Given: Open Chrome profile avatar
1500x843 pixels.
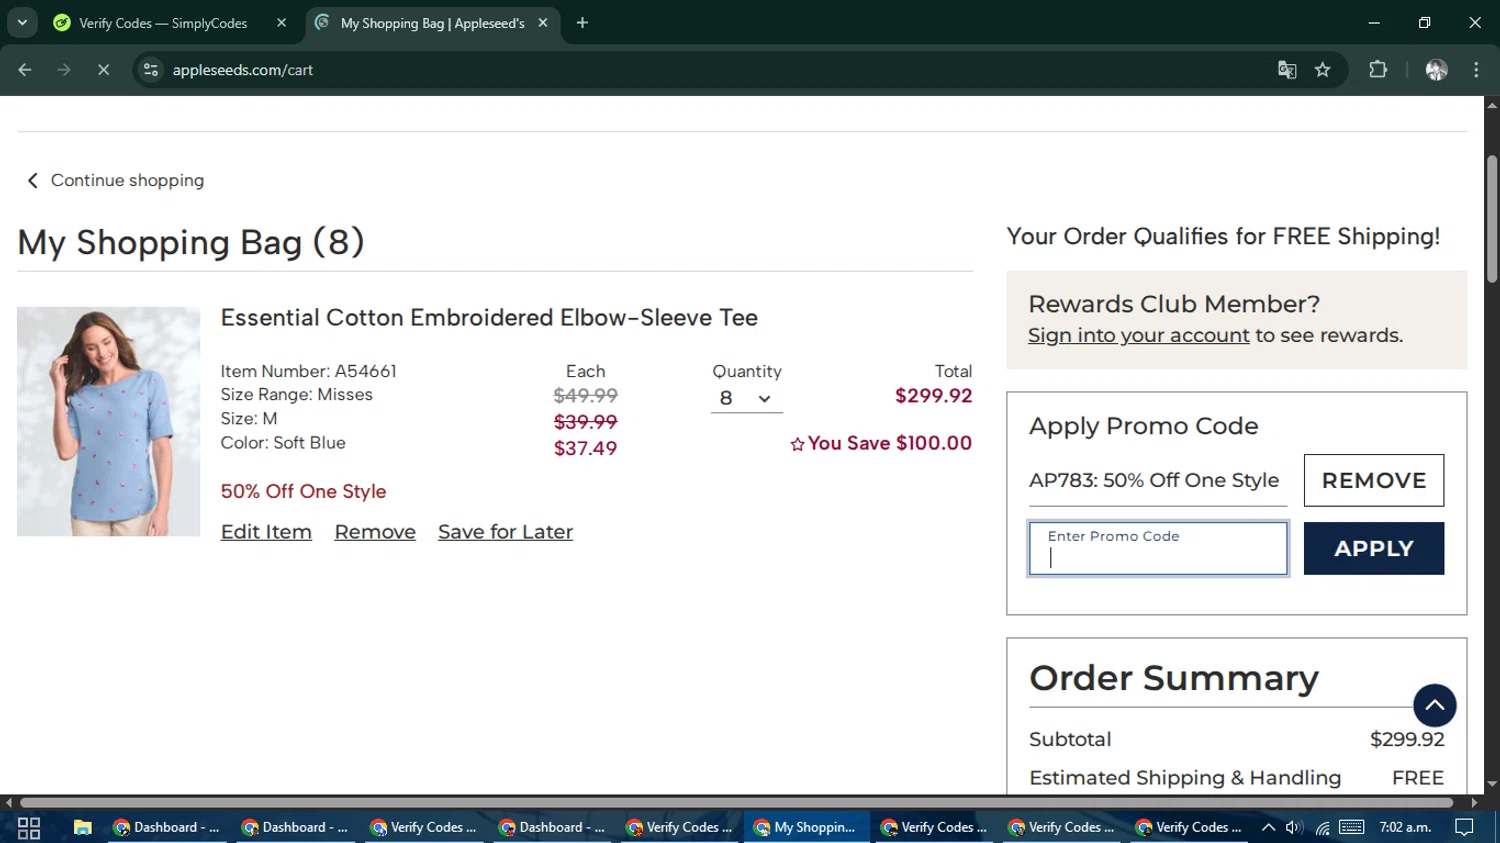Looking at the screenshot, I should tap(1436, 70).
